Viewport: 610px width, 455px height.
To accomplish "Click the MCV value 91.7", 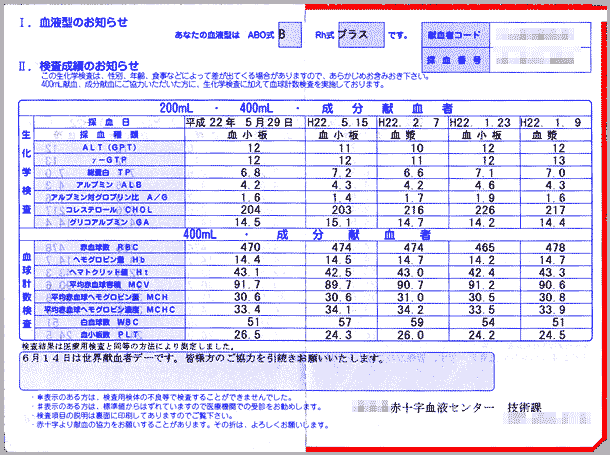I will tap(247, 285).
